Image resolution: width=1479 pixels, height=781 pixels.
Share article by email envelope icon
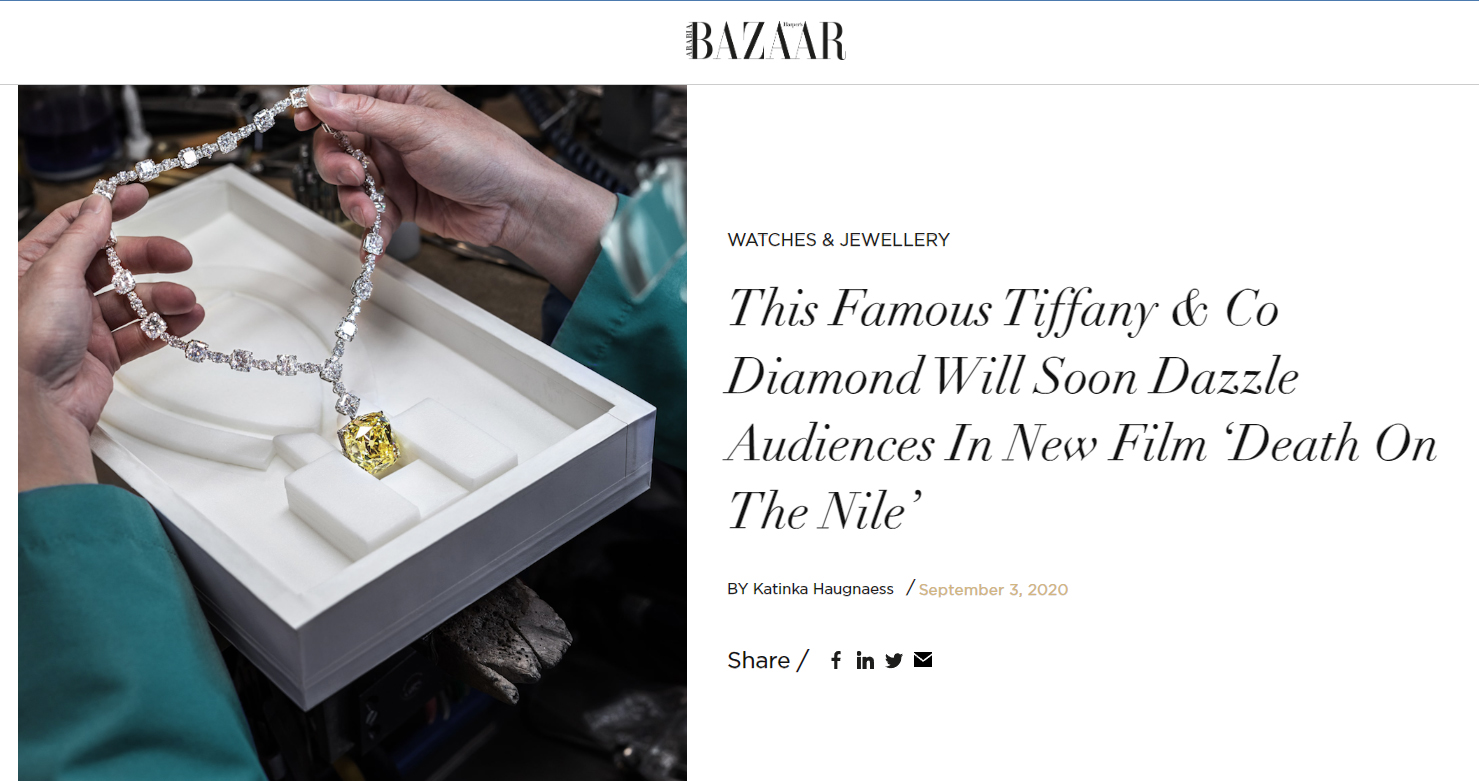[x=923, y=660]
